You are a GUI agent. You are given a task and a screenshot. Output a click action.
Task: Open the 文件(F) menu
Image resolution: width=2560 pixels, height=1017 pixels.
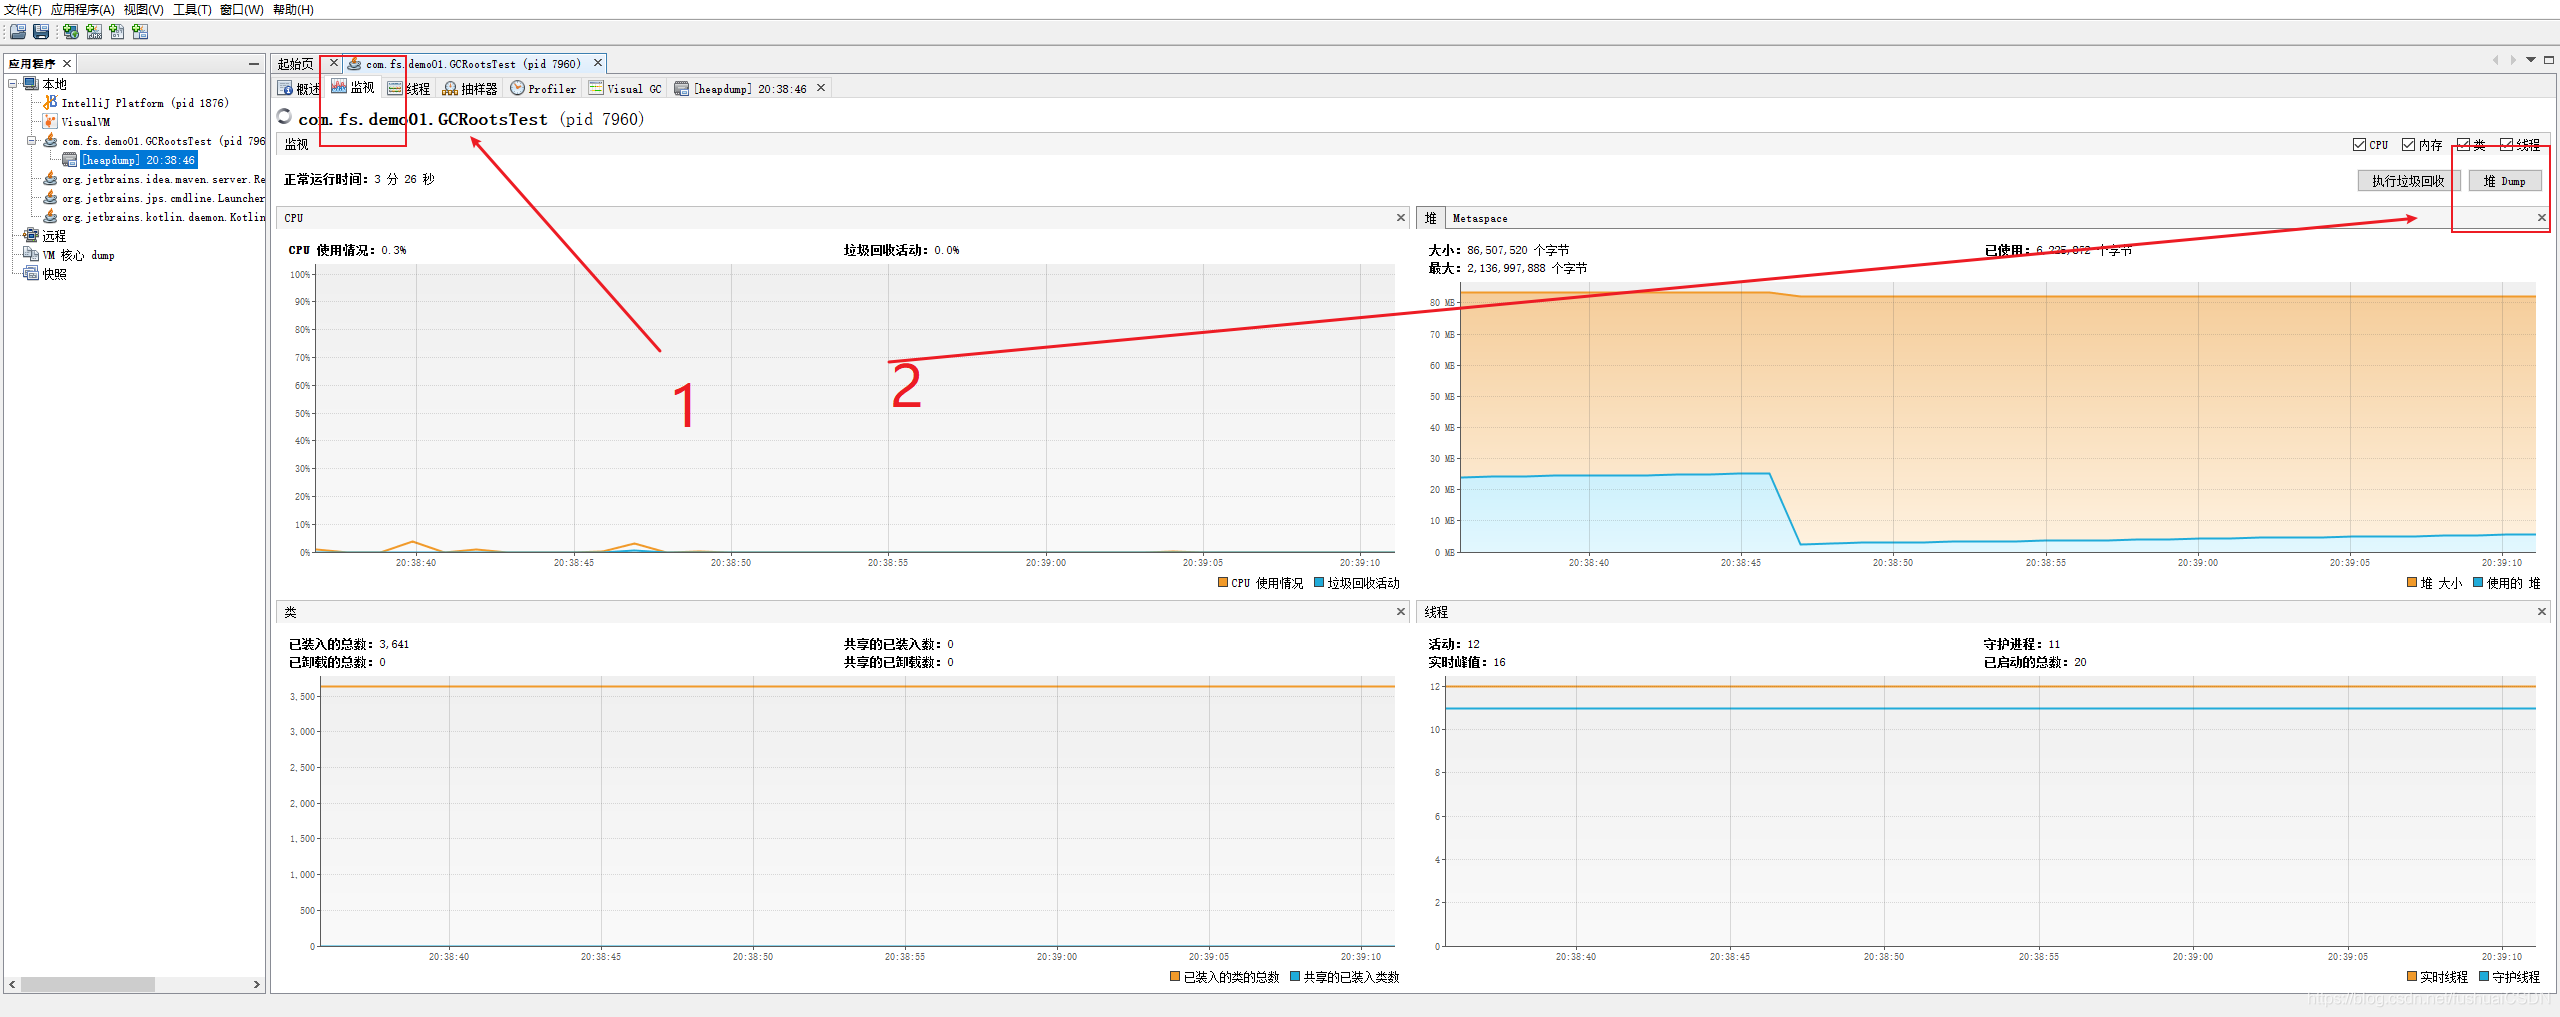[23, 9]
